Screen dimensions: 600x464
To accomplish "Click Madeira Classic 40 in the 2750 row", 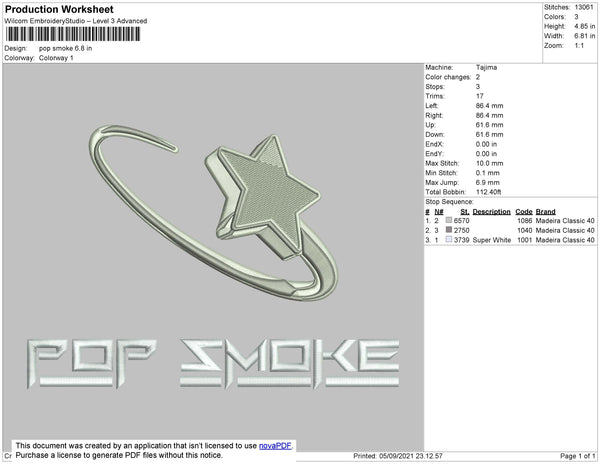I will [x=565, y=230].
